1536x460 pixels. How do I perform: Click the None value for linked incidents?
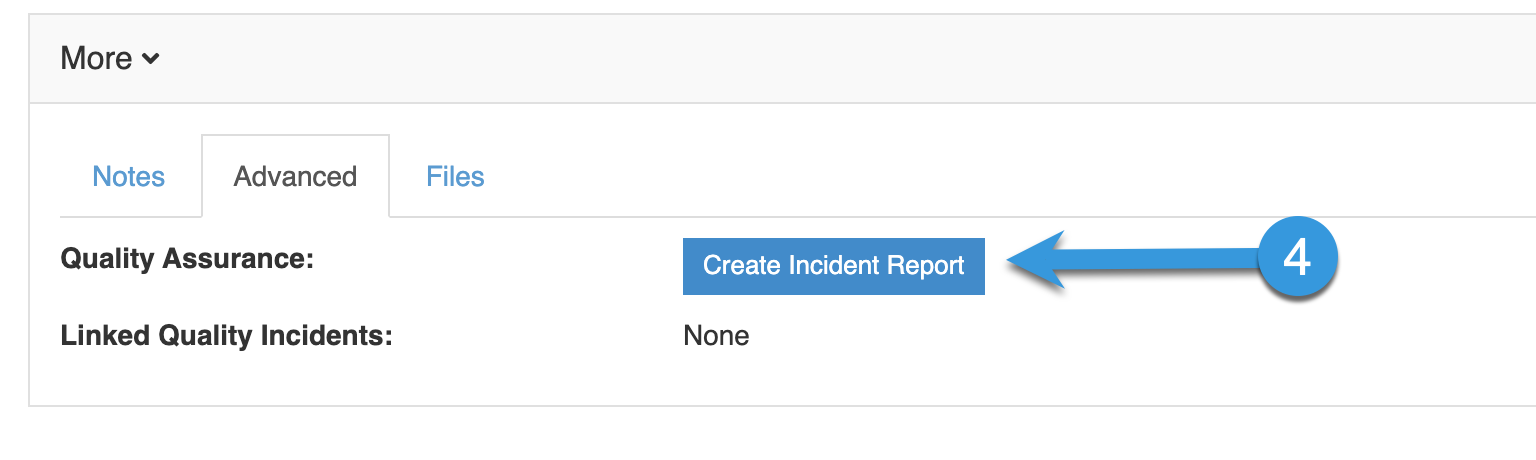pyautogui.click(x=716, y=336)
